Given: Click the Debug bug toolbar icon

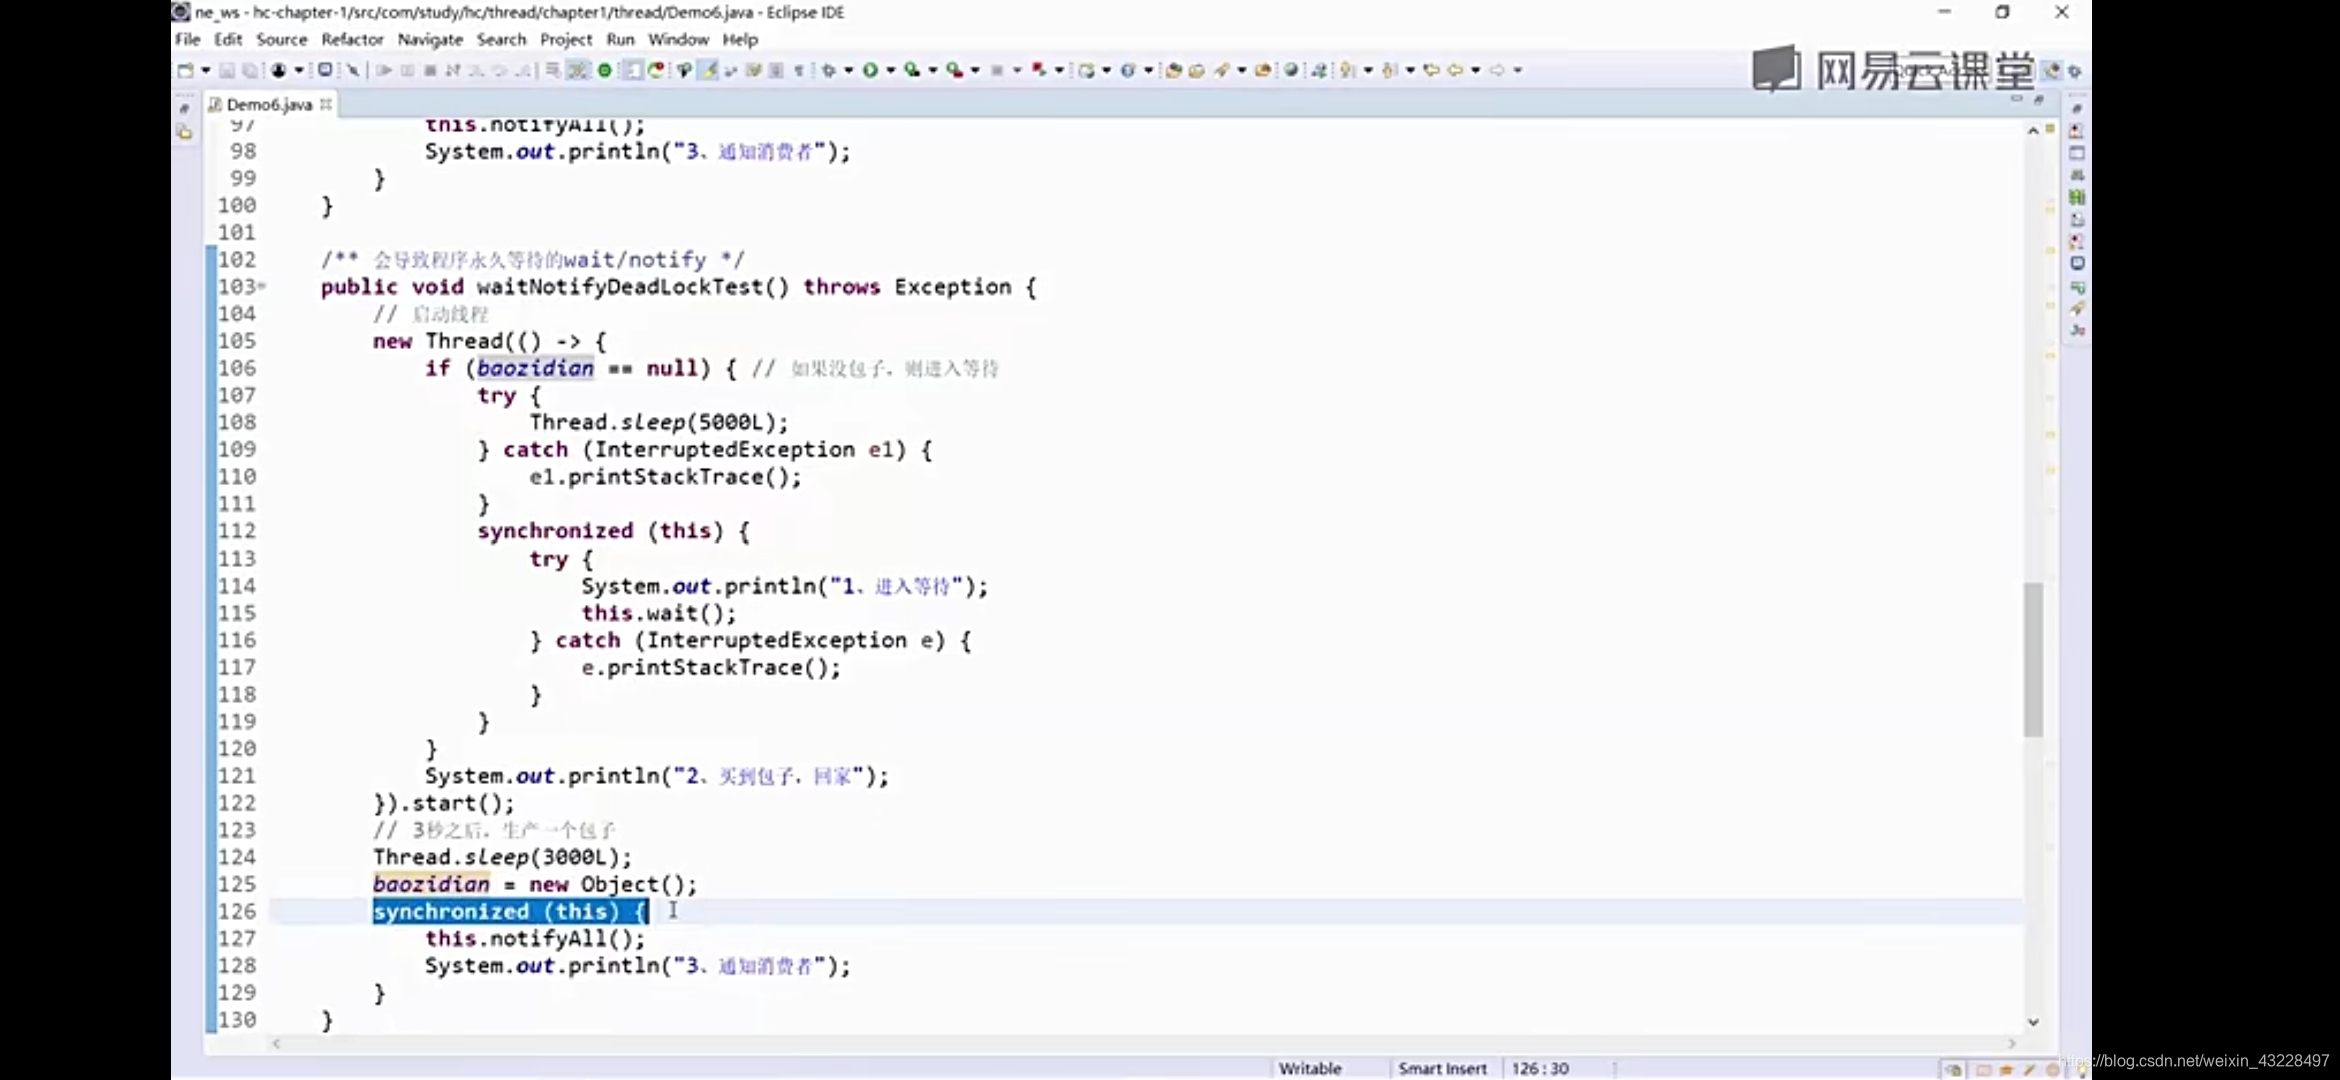Looking at the screenshot, I should coord(829,70).
